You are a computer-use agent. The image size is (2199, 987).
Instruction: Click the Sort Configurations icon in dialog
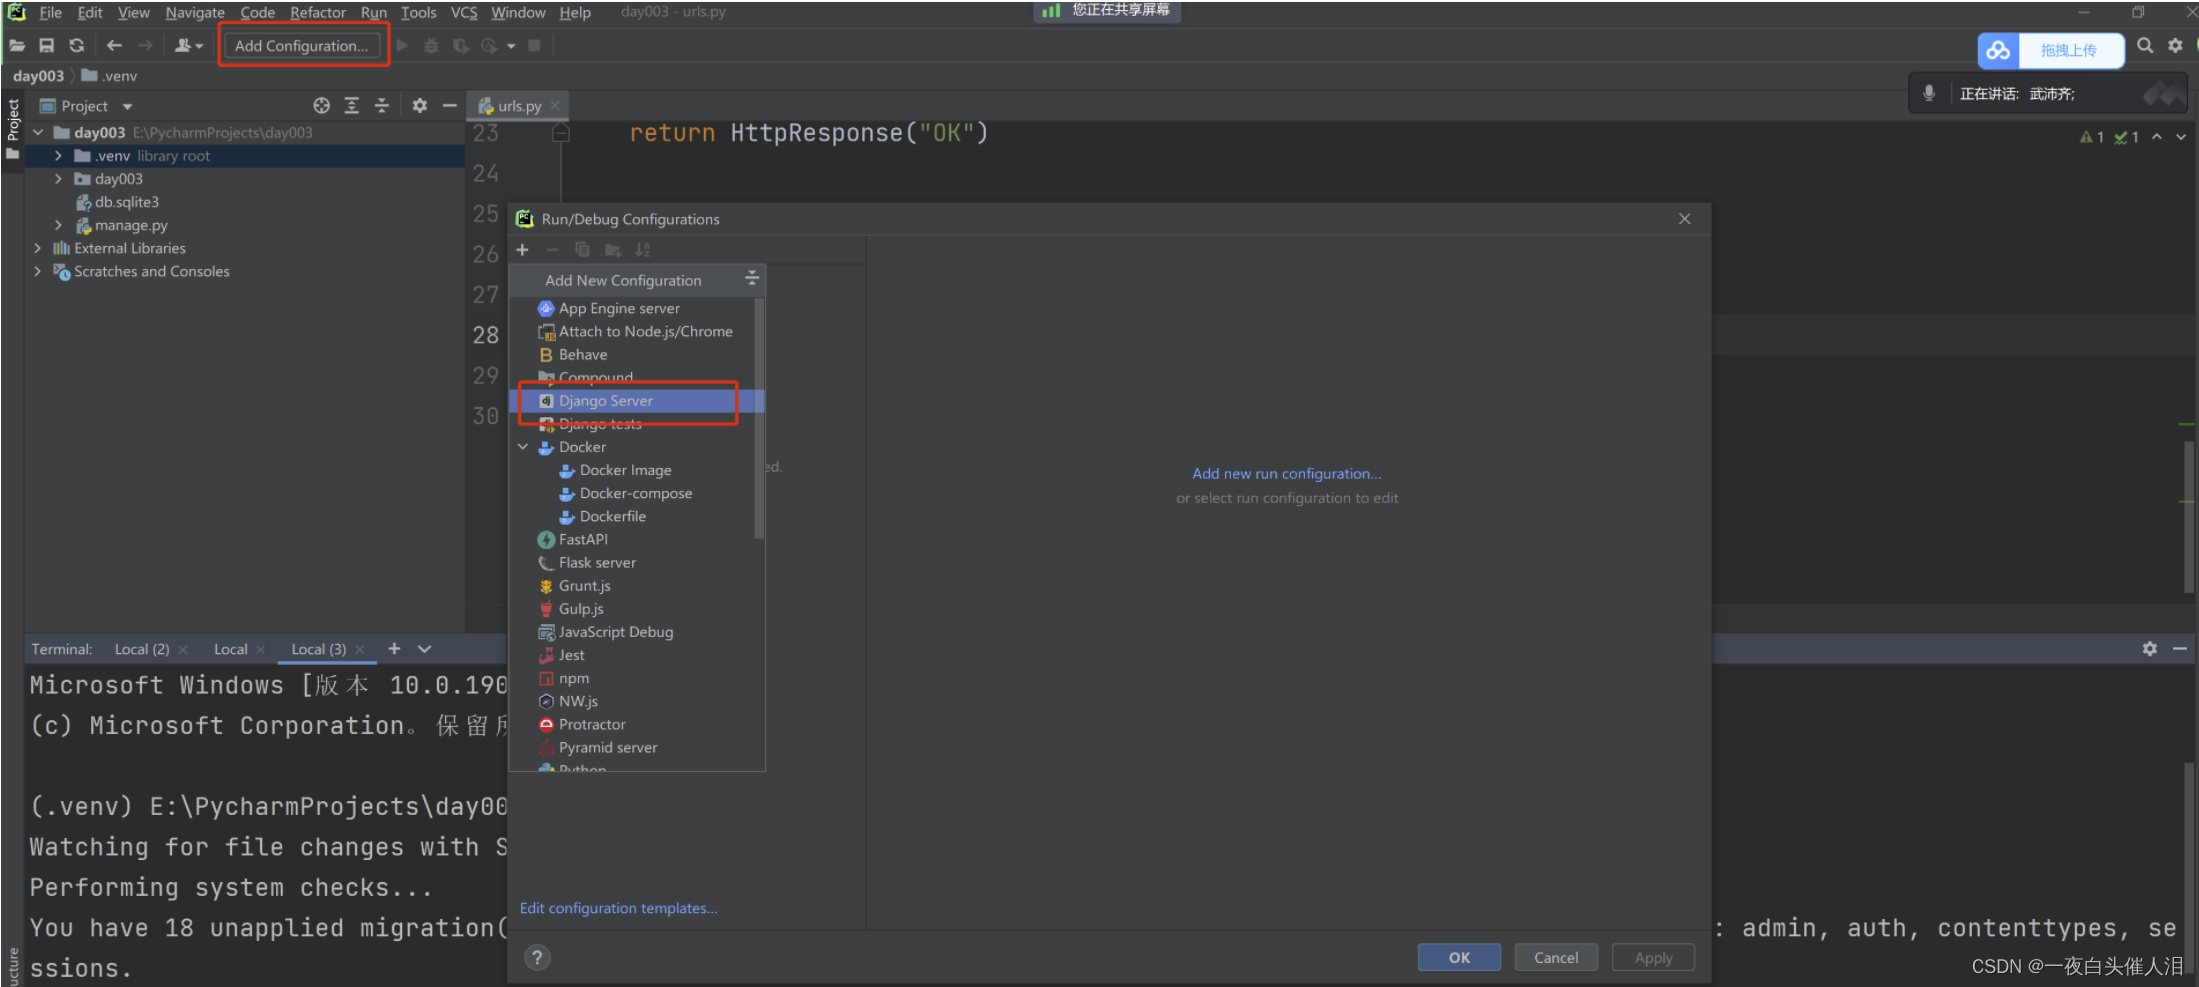[x=642, y=250]
